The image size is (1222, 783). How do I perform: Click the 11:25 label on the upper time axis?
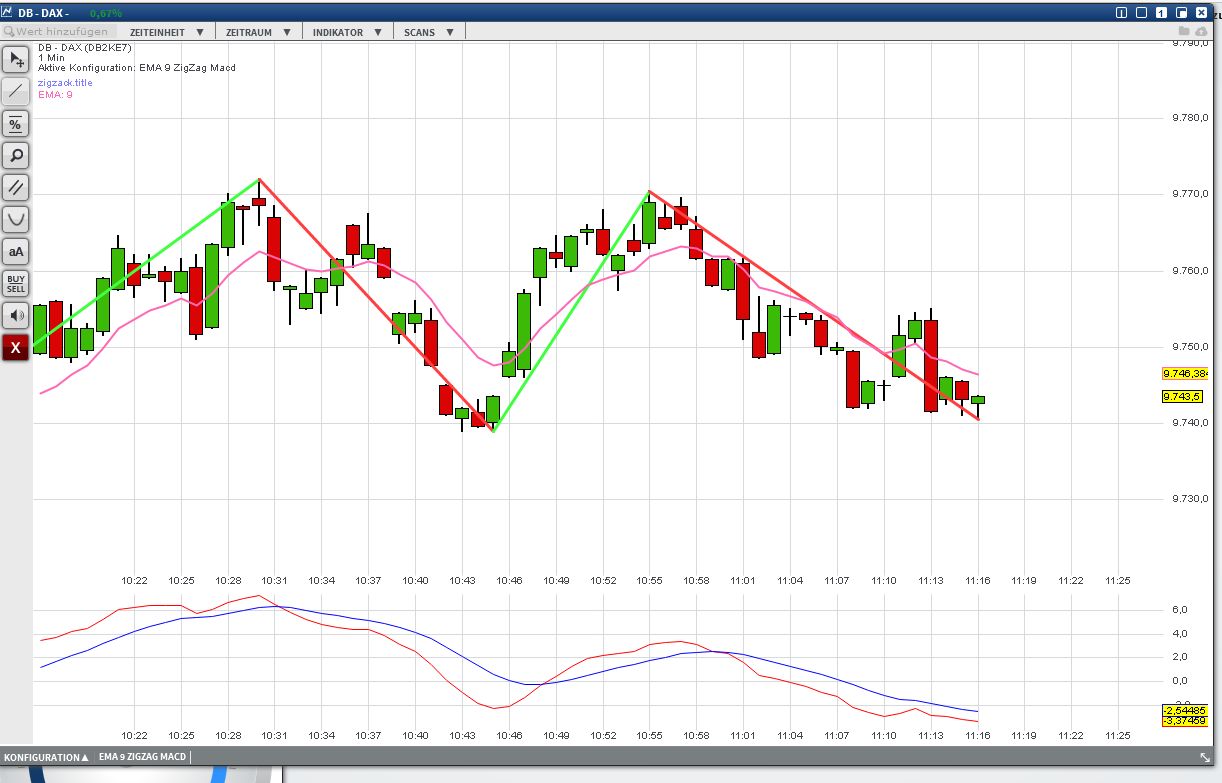tap(1117, 581)
